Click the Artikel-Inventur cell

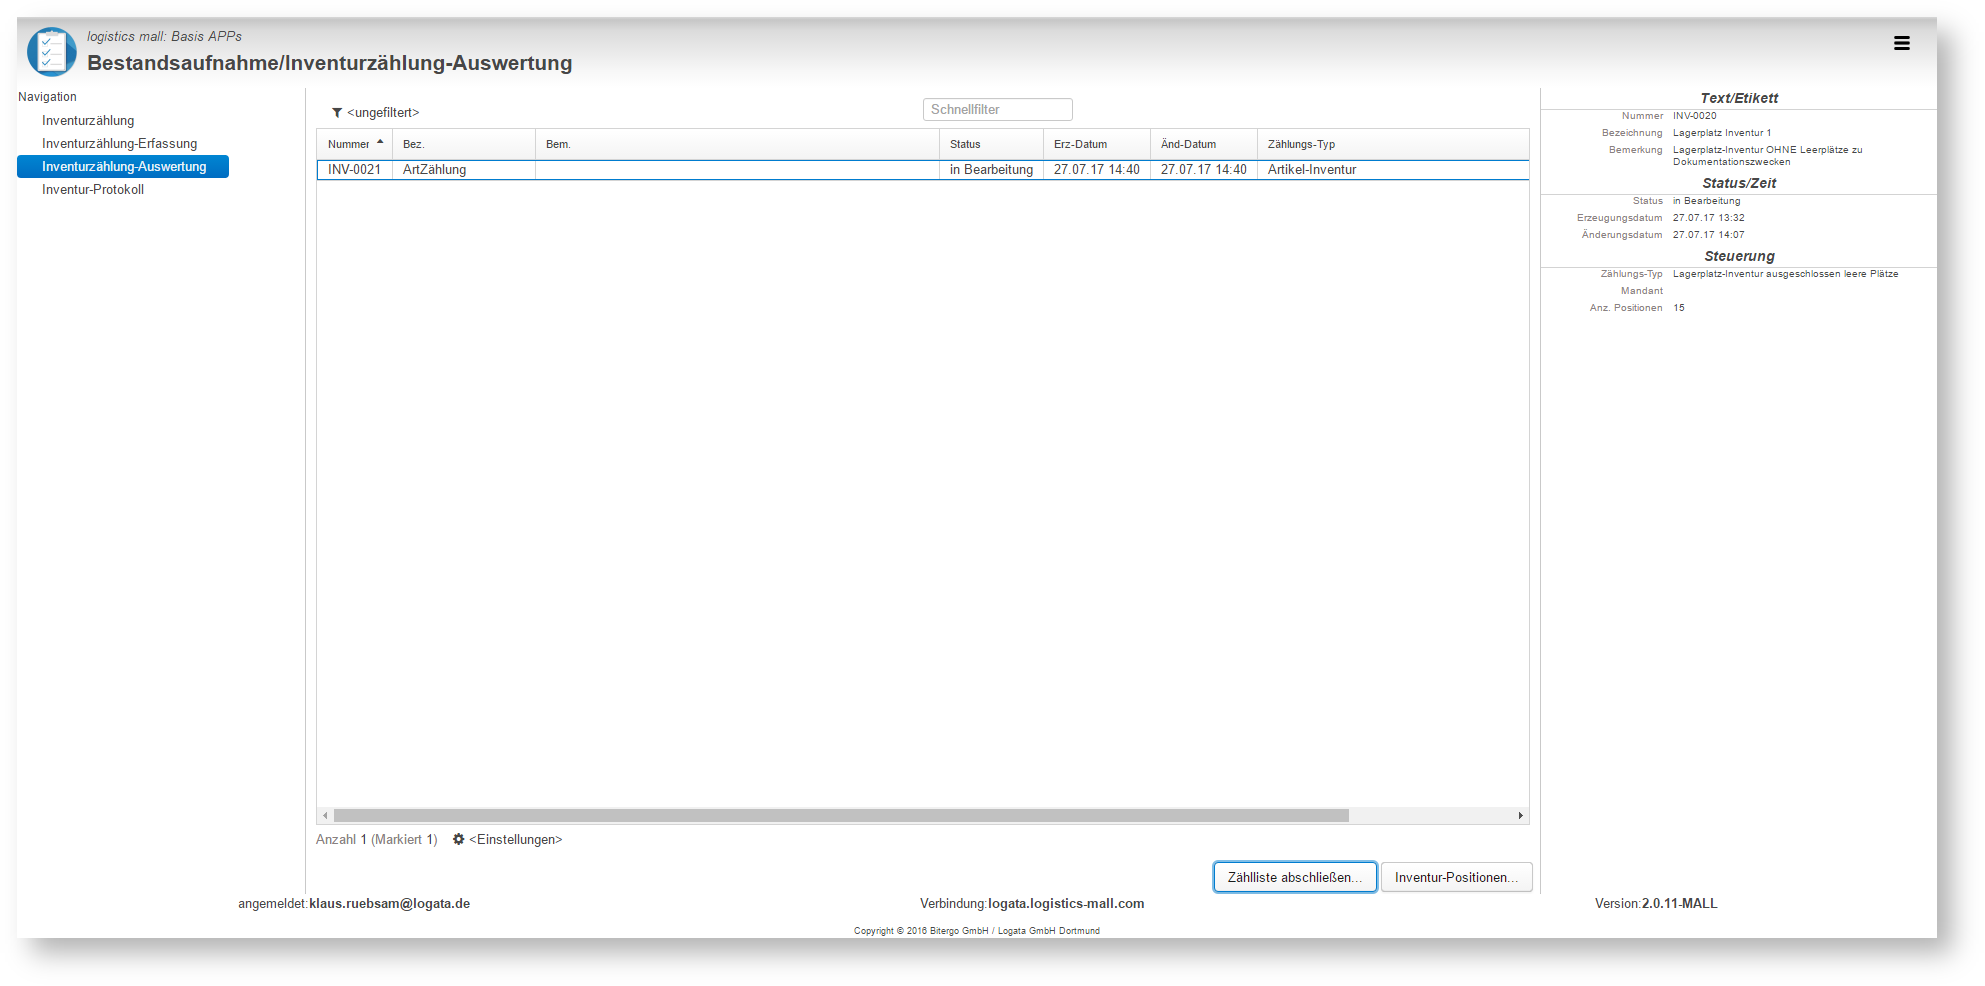(x=1392, y=169)
